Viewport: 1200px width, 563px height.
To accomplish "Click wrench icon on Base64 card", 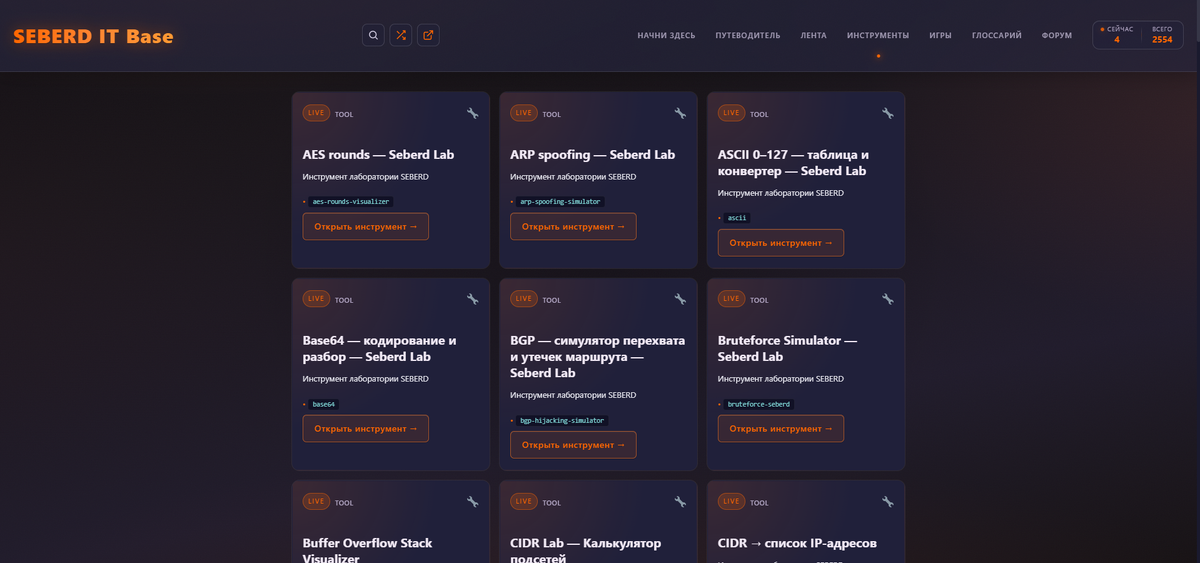I will coord(472,299).
